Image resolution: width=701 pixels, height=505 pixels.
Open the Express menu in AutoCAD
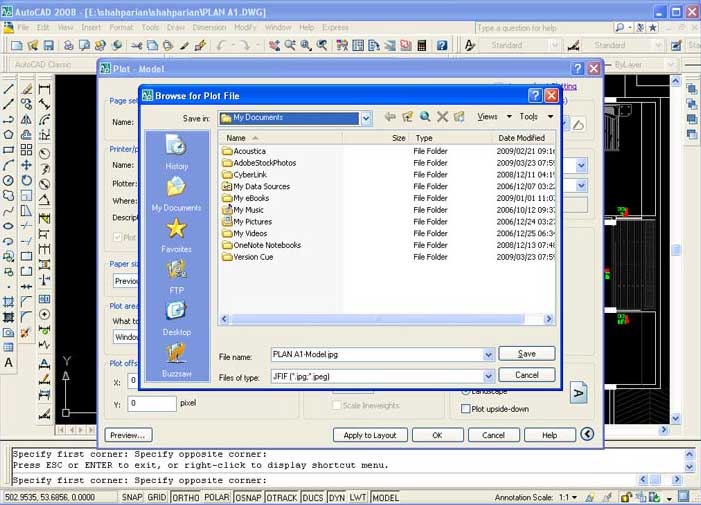tap(335, 27)
